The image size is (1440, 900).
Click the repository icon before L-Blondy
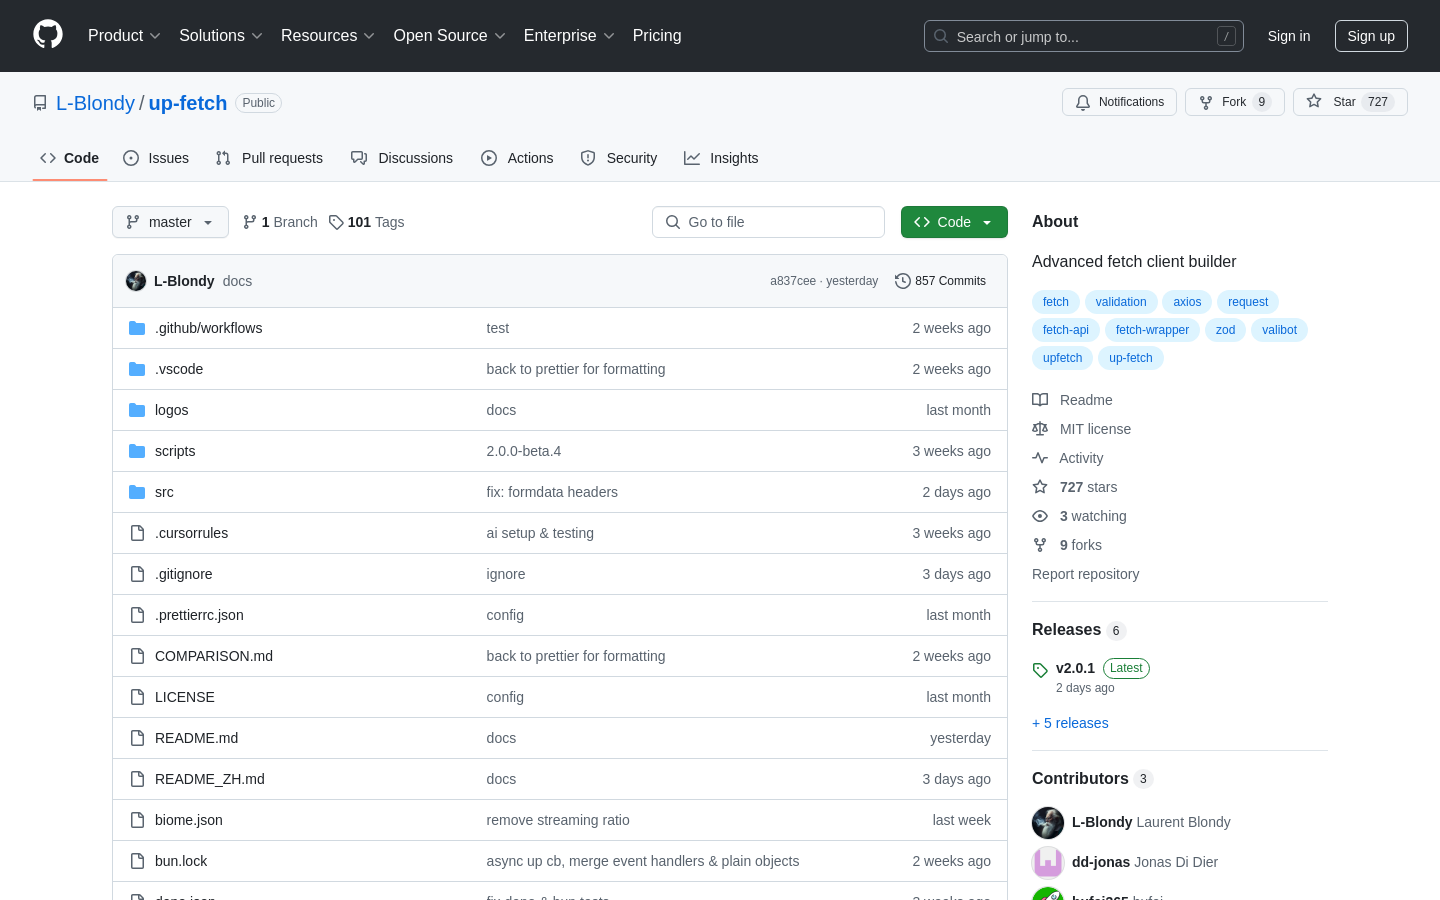40,103
